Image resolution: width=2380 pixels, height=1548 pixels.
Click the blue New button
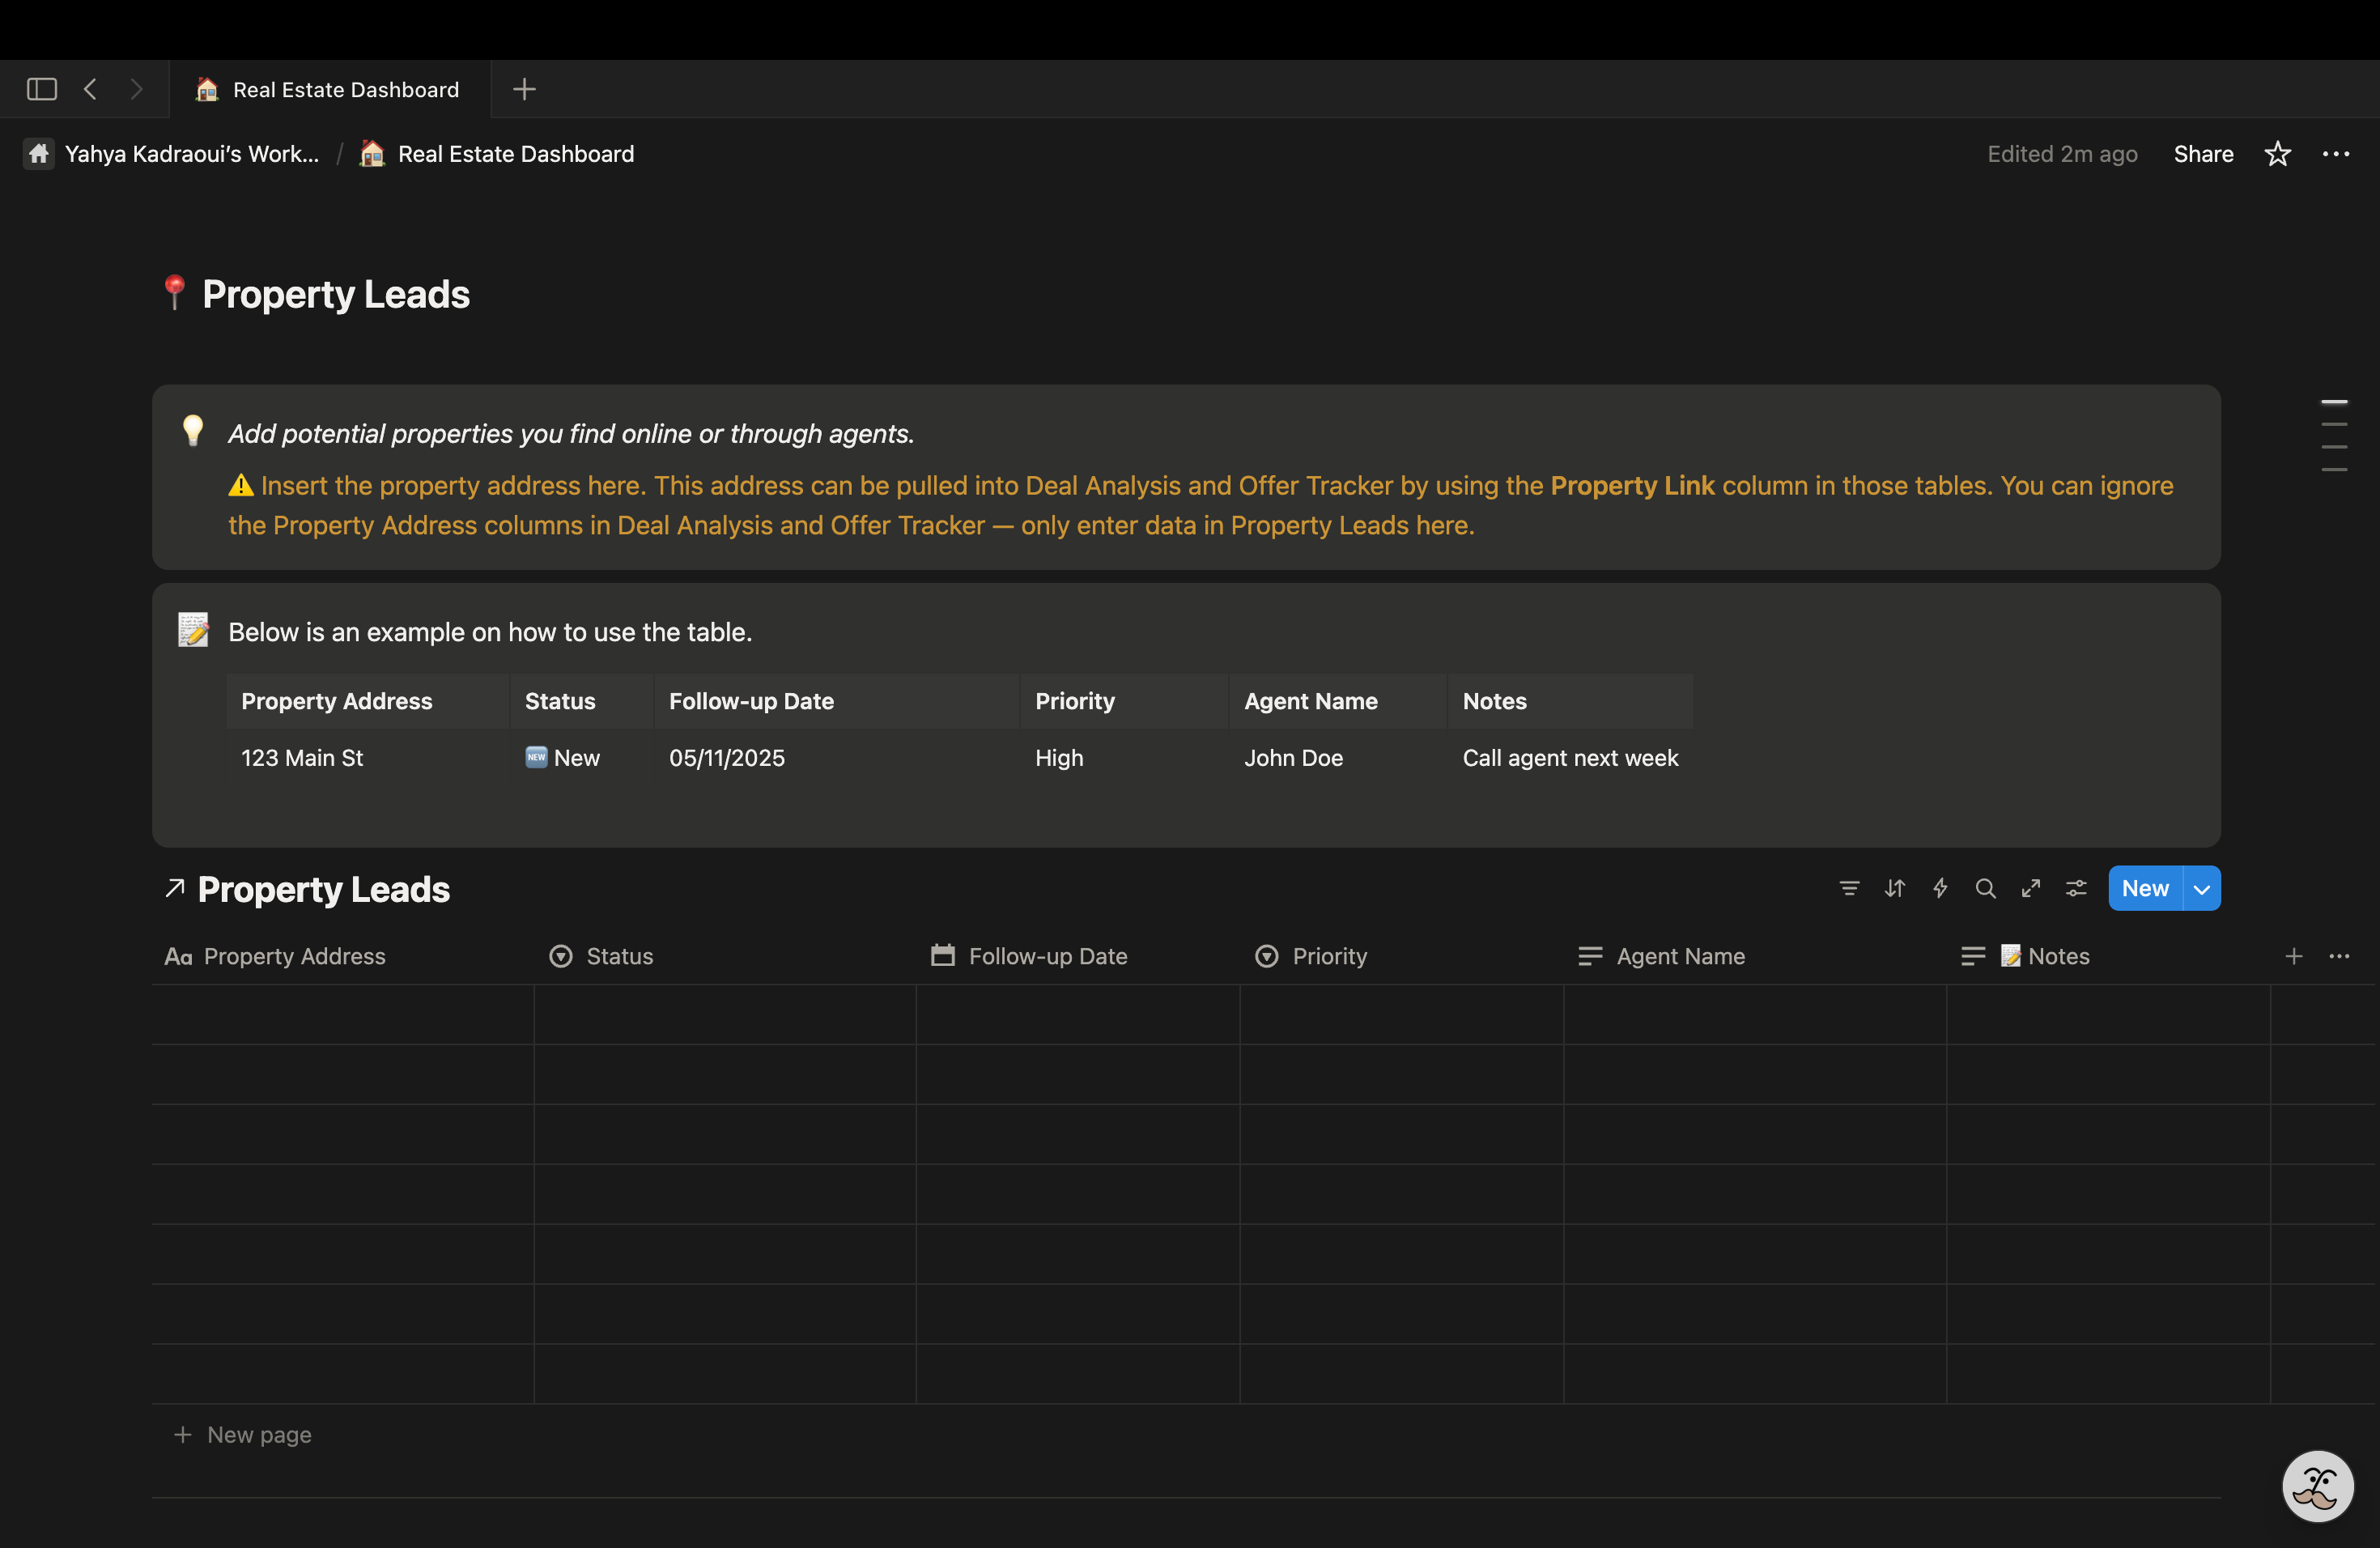click(x=2144, y=889)
